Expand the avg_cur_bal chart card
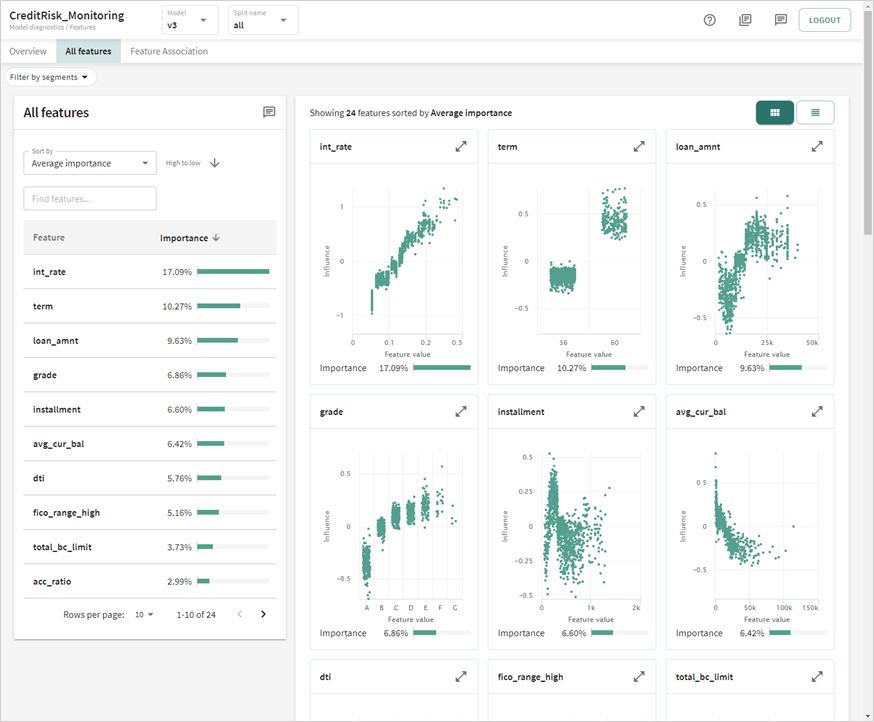The image size is (874, 722). pos(817,411)
